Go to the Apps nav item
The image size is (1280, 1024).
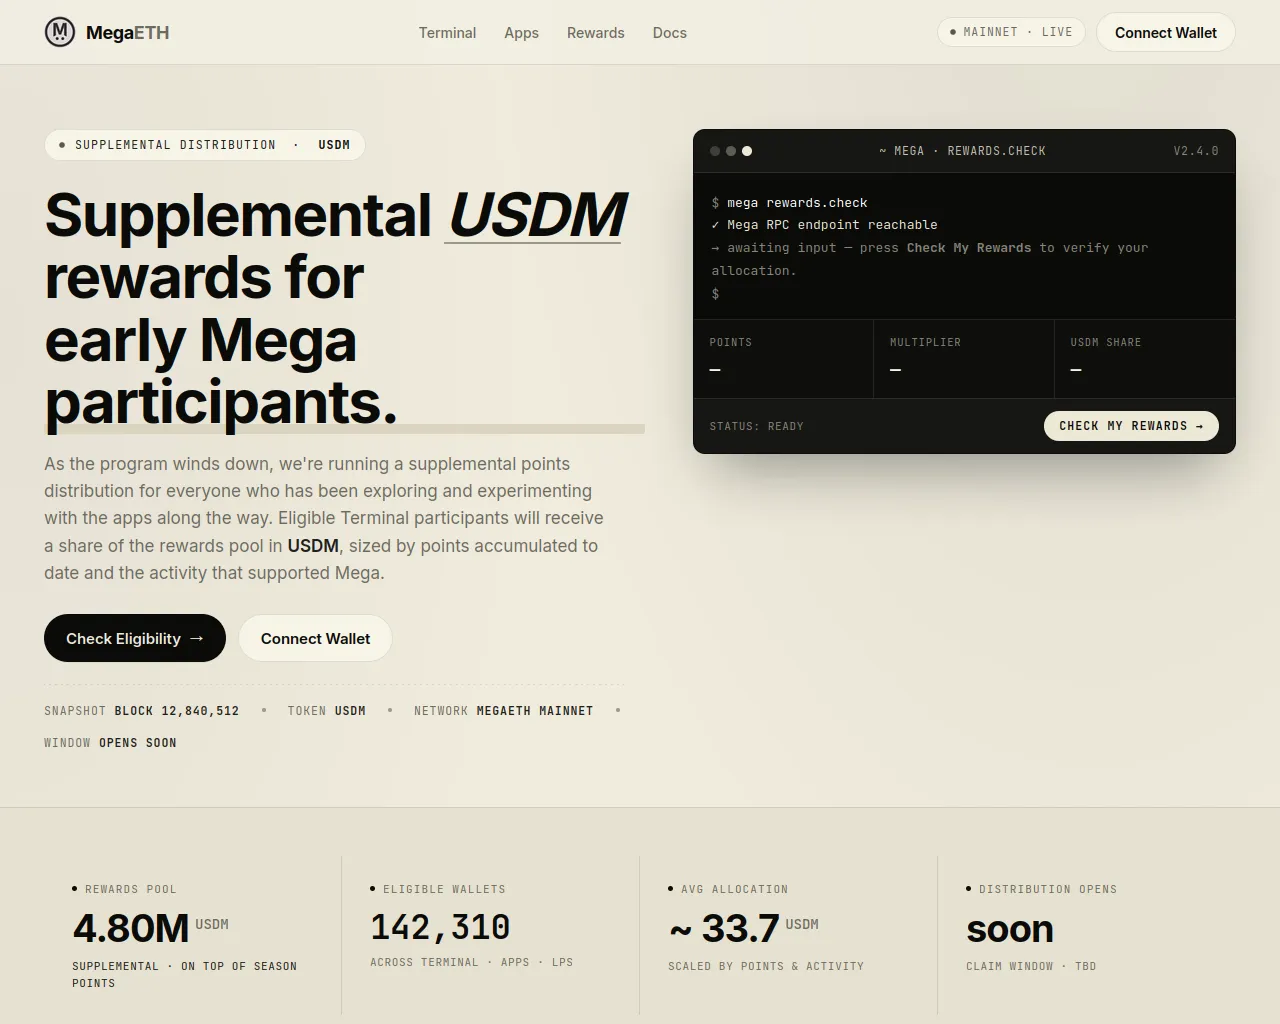(x=521, y=33)
